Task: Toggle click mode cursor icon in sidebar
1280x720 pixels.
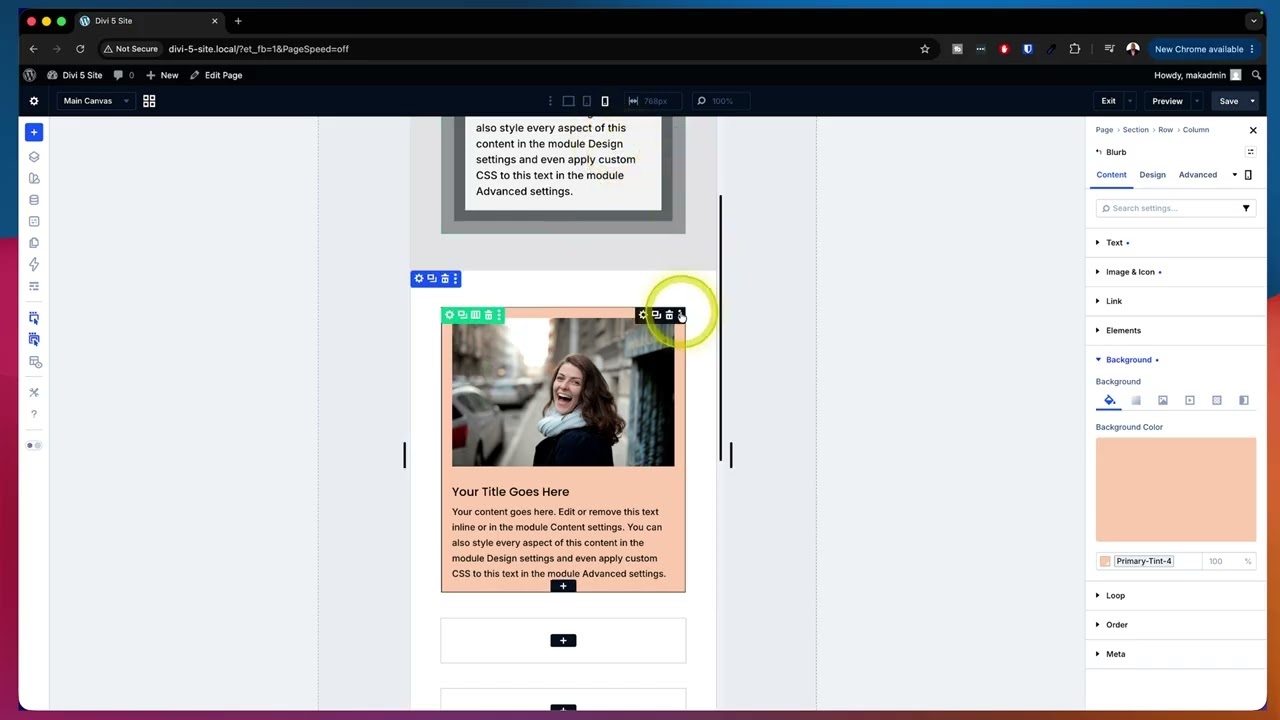Action: pyautogui.click(x=34, y=318)
